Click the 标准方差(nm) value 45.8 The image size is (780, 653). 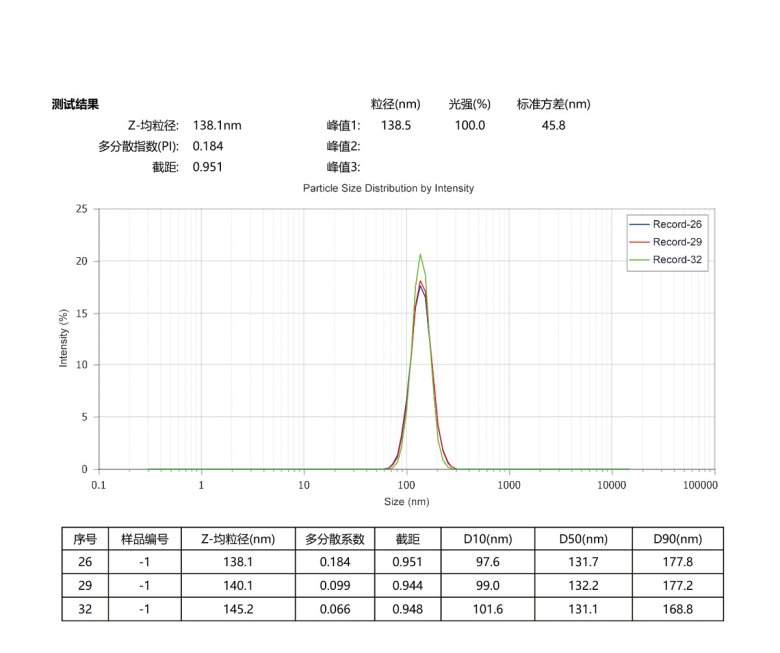pos(553,125)
